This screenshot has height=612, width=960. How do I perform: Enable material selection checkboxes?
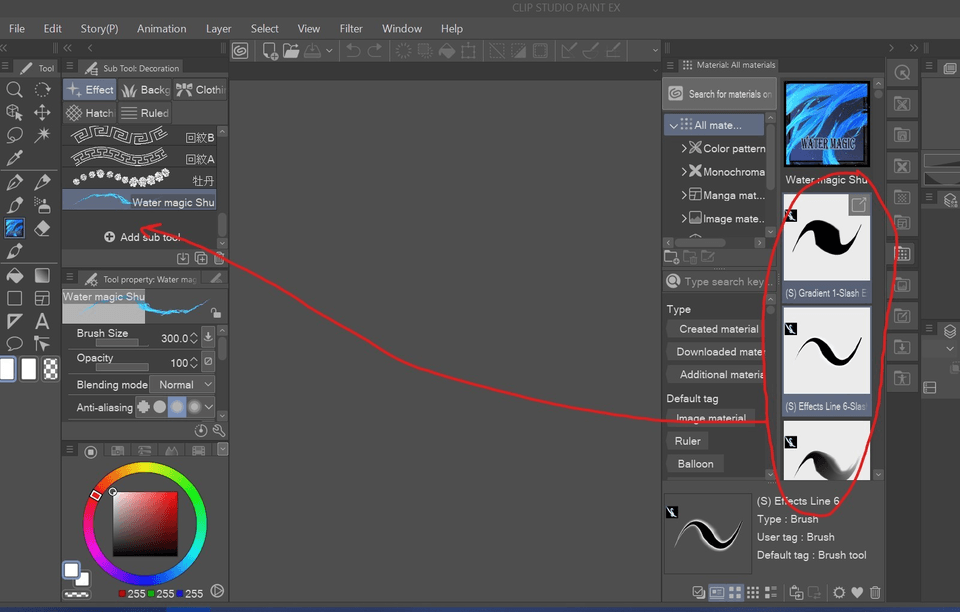[x=697, y=593]
